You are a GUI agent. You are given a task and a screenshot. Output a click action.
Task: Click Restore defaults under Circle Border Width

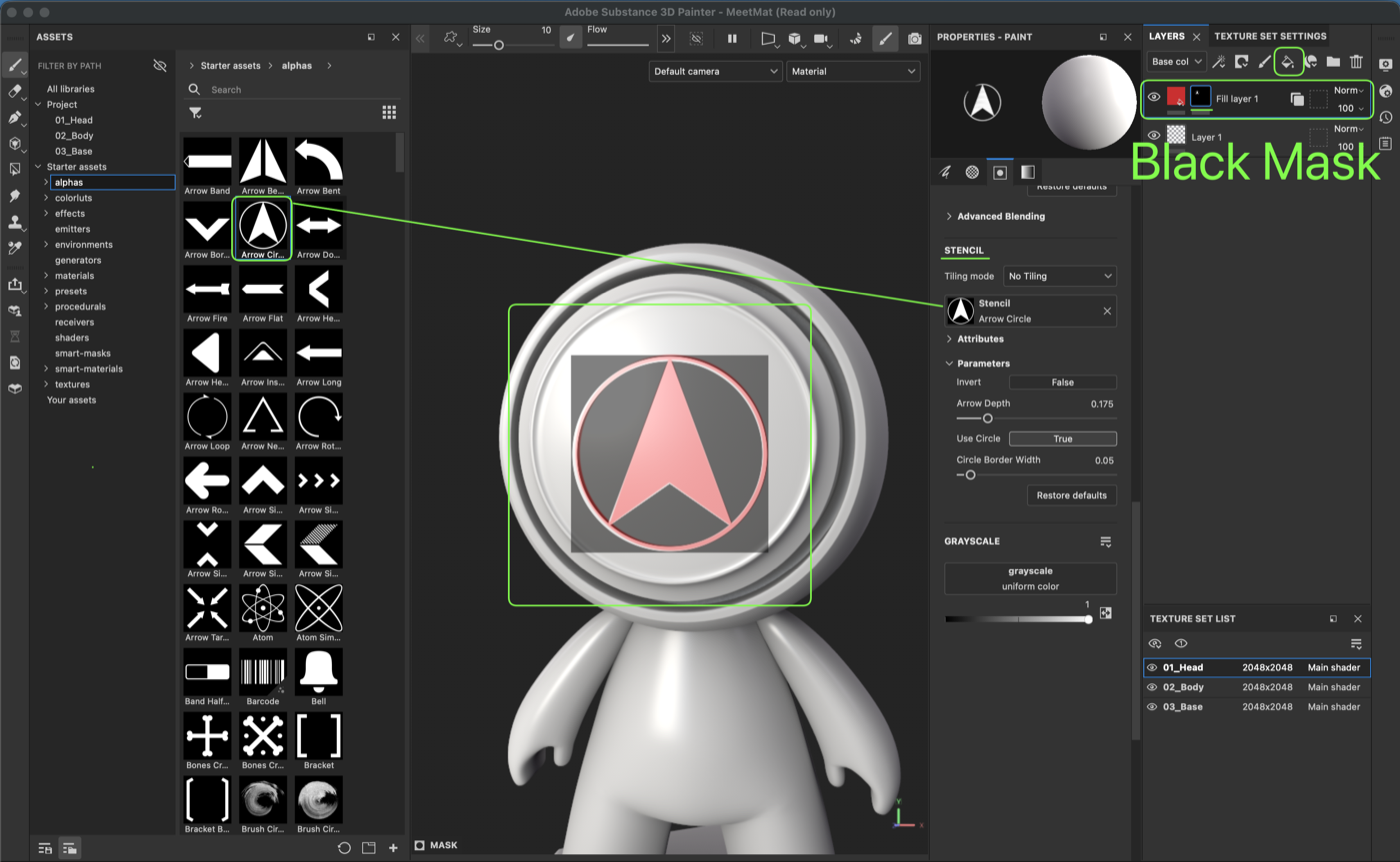pos(1071,495)
